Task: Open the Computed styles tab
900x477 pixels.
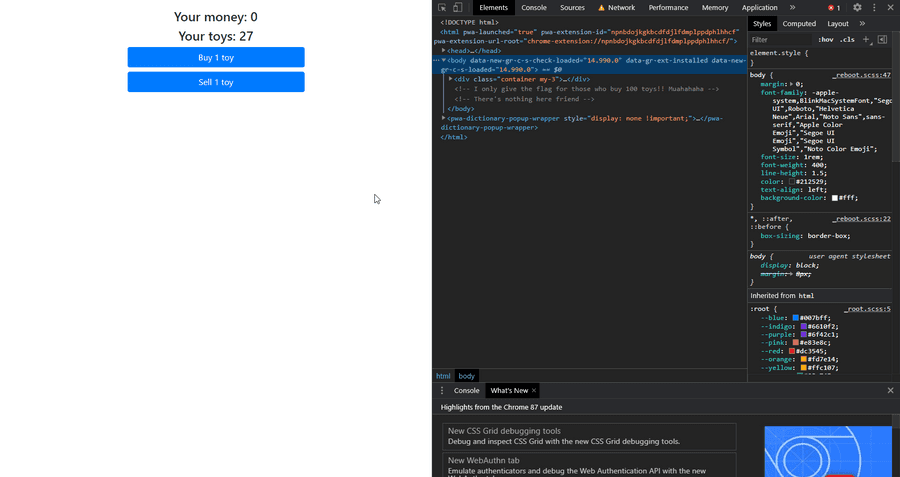Action: (799, 23)
